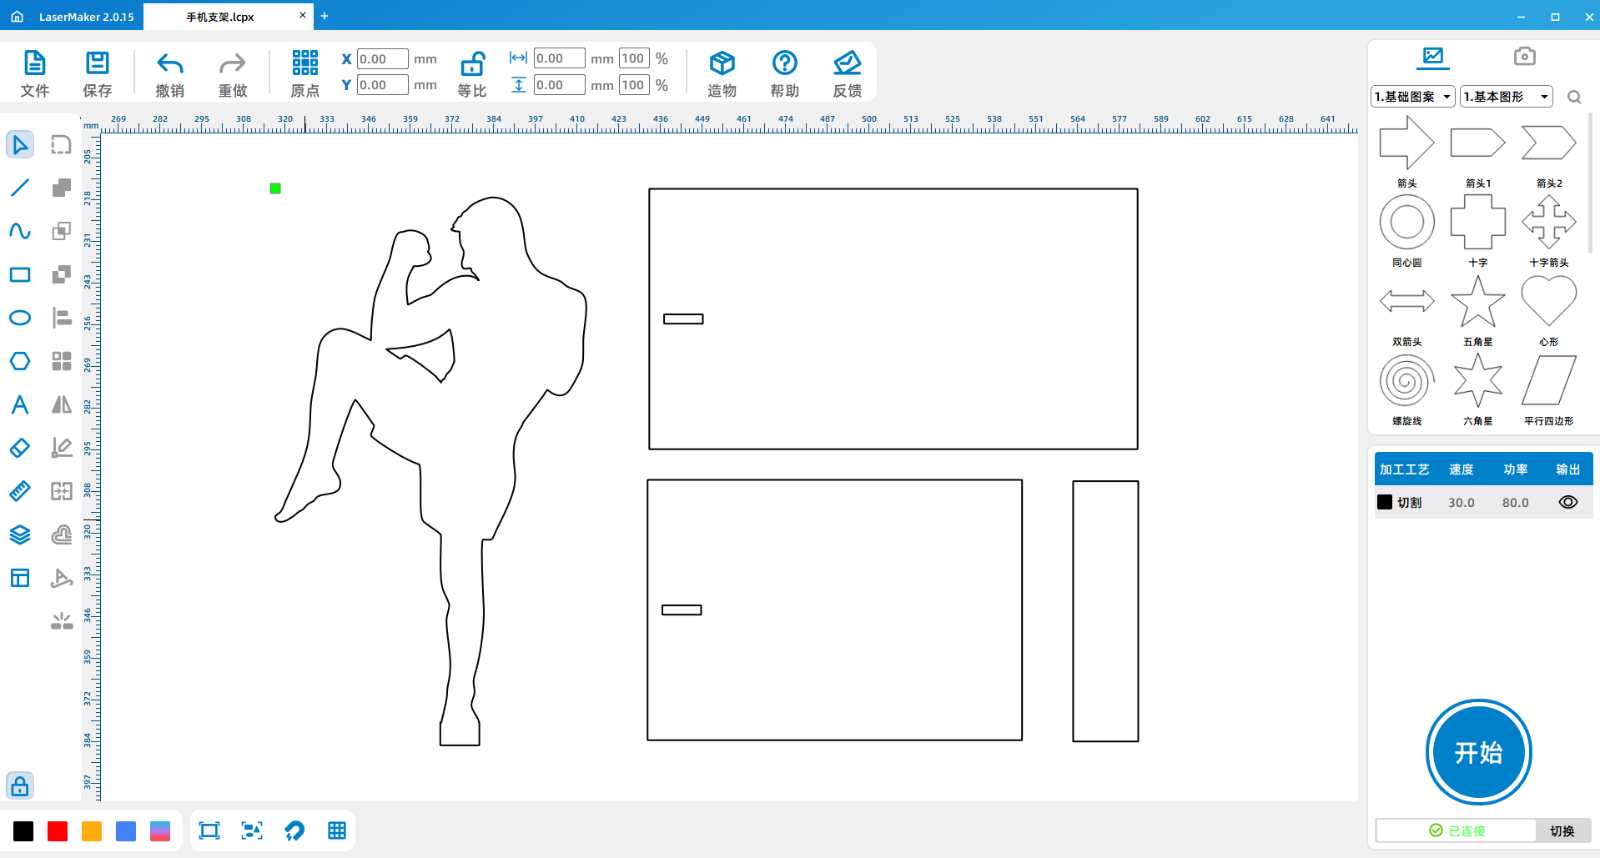Select the polygon hexagon tool

click(x=20, y=361)
